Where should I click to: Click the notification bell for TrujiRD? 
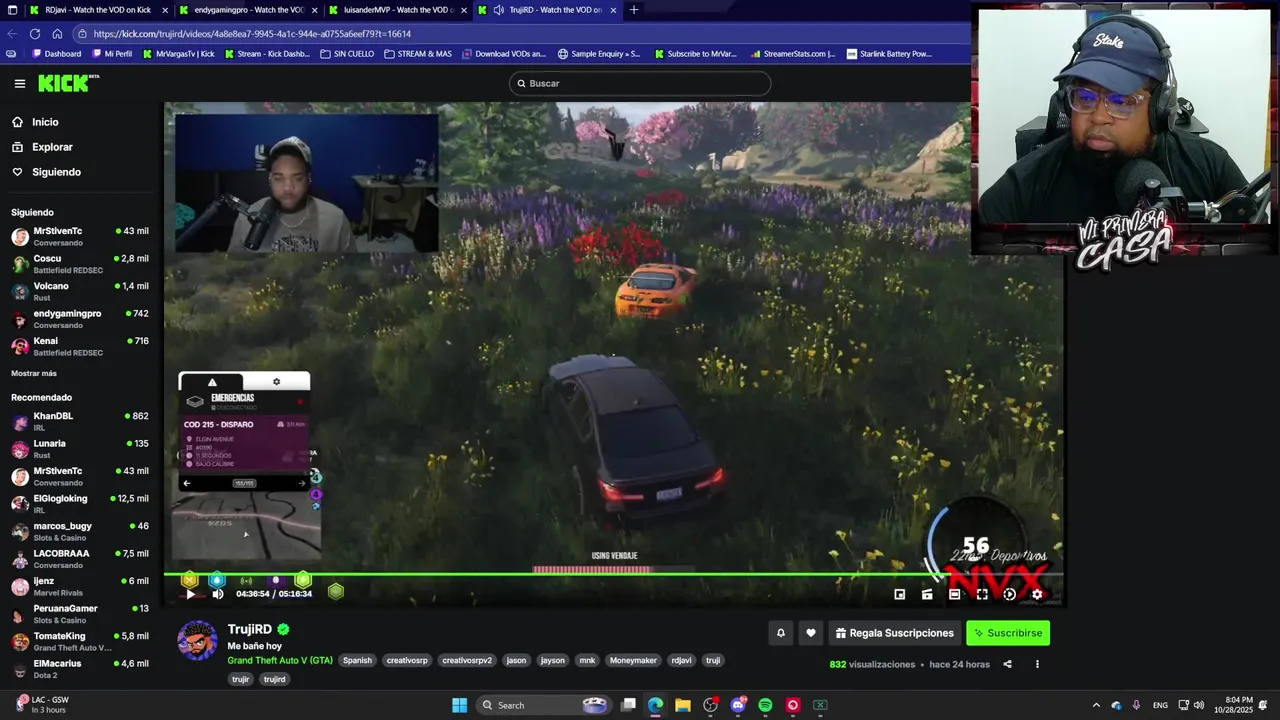tap(781, 633)
